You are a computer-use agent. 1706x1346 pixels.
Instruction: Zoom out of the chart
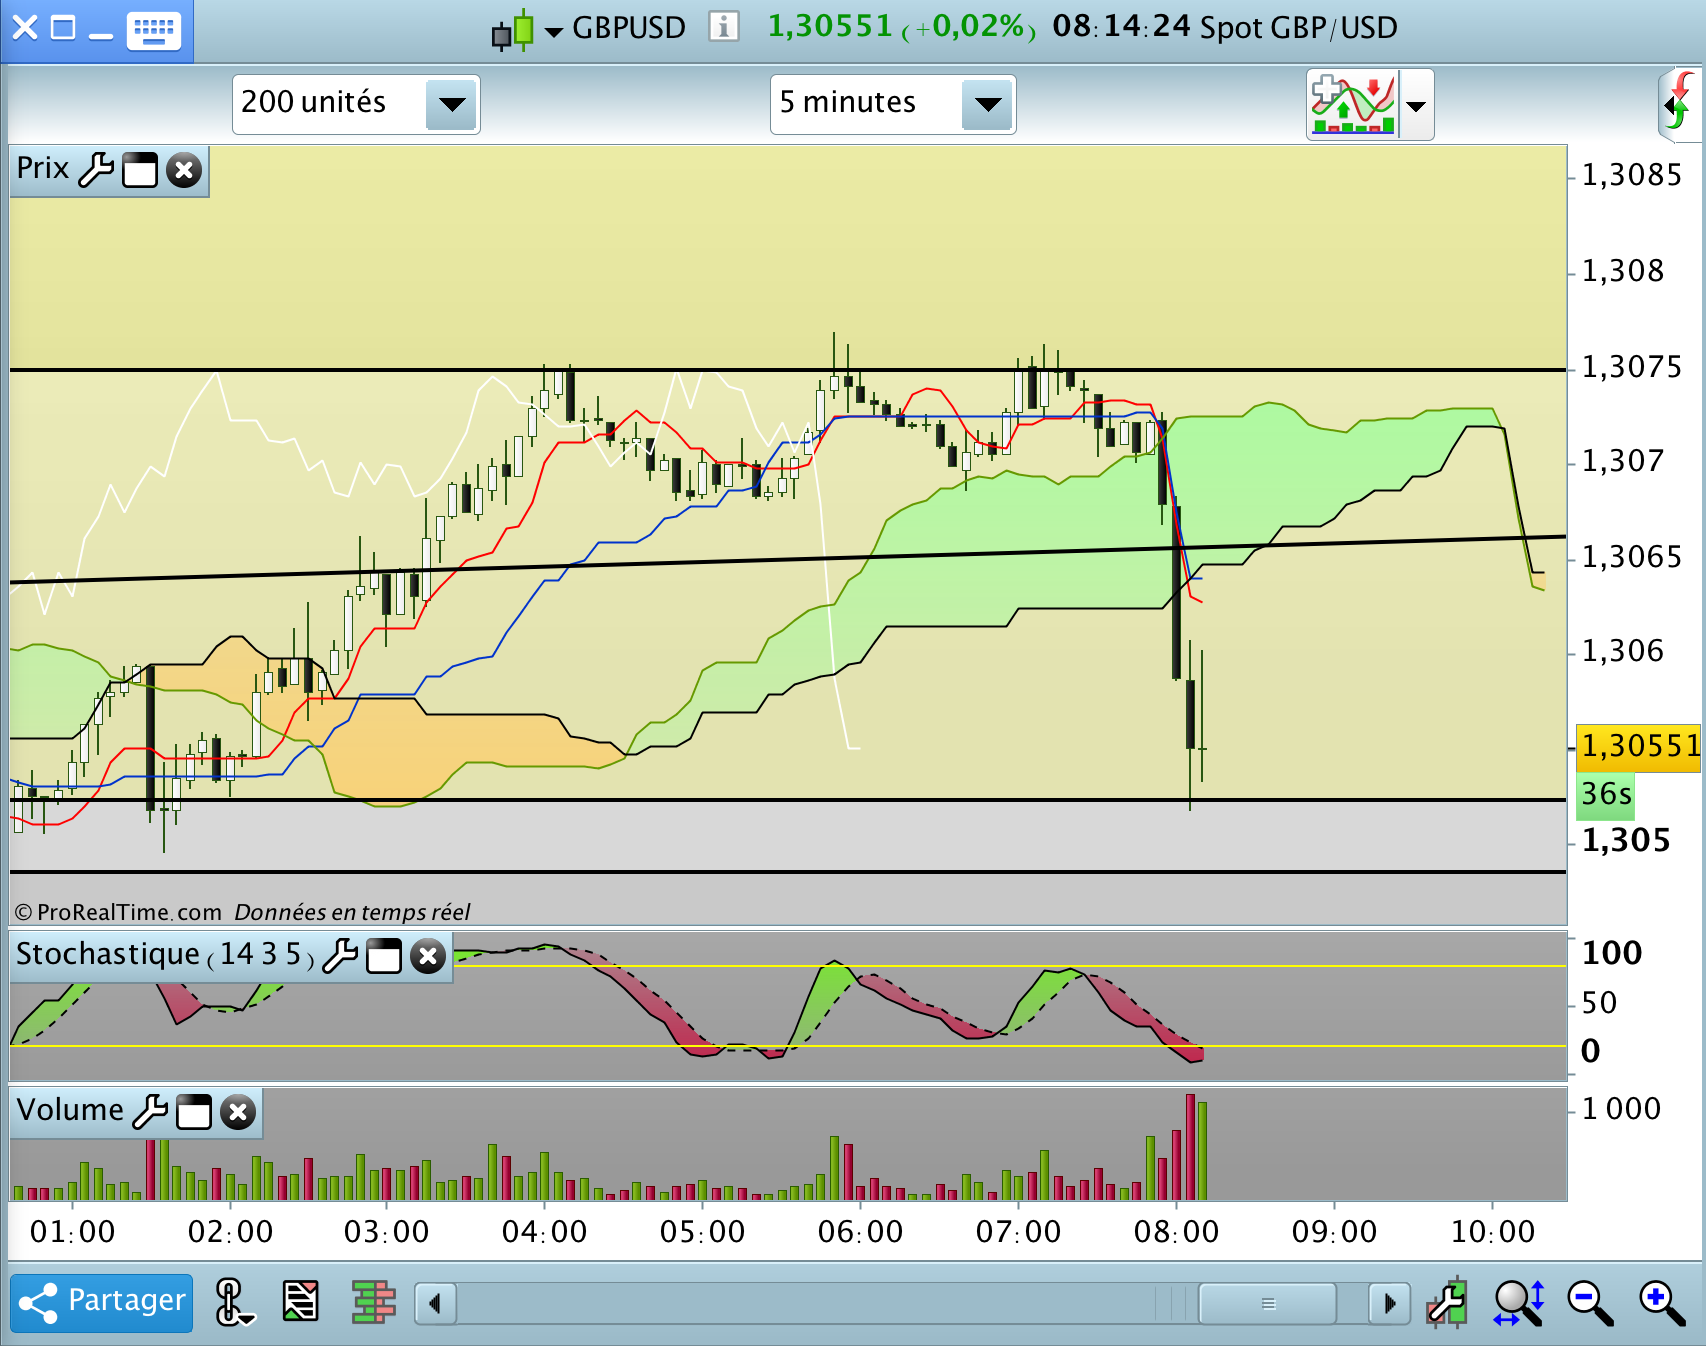1590,1303
